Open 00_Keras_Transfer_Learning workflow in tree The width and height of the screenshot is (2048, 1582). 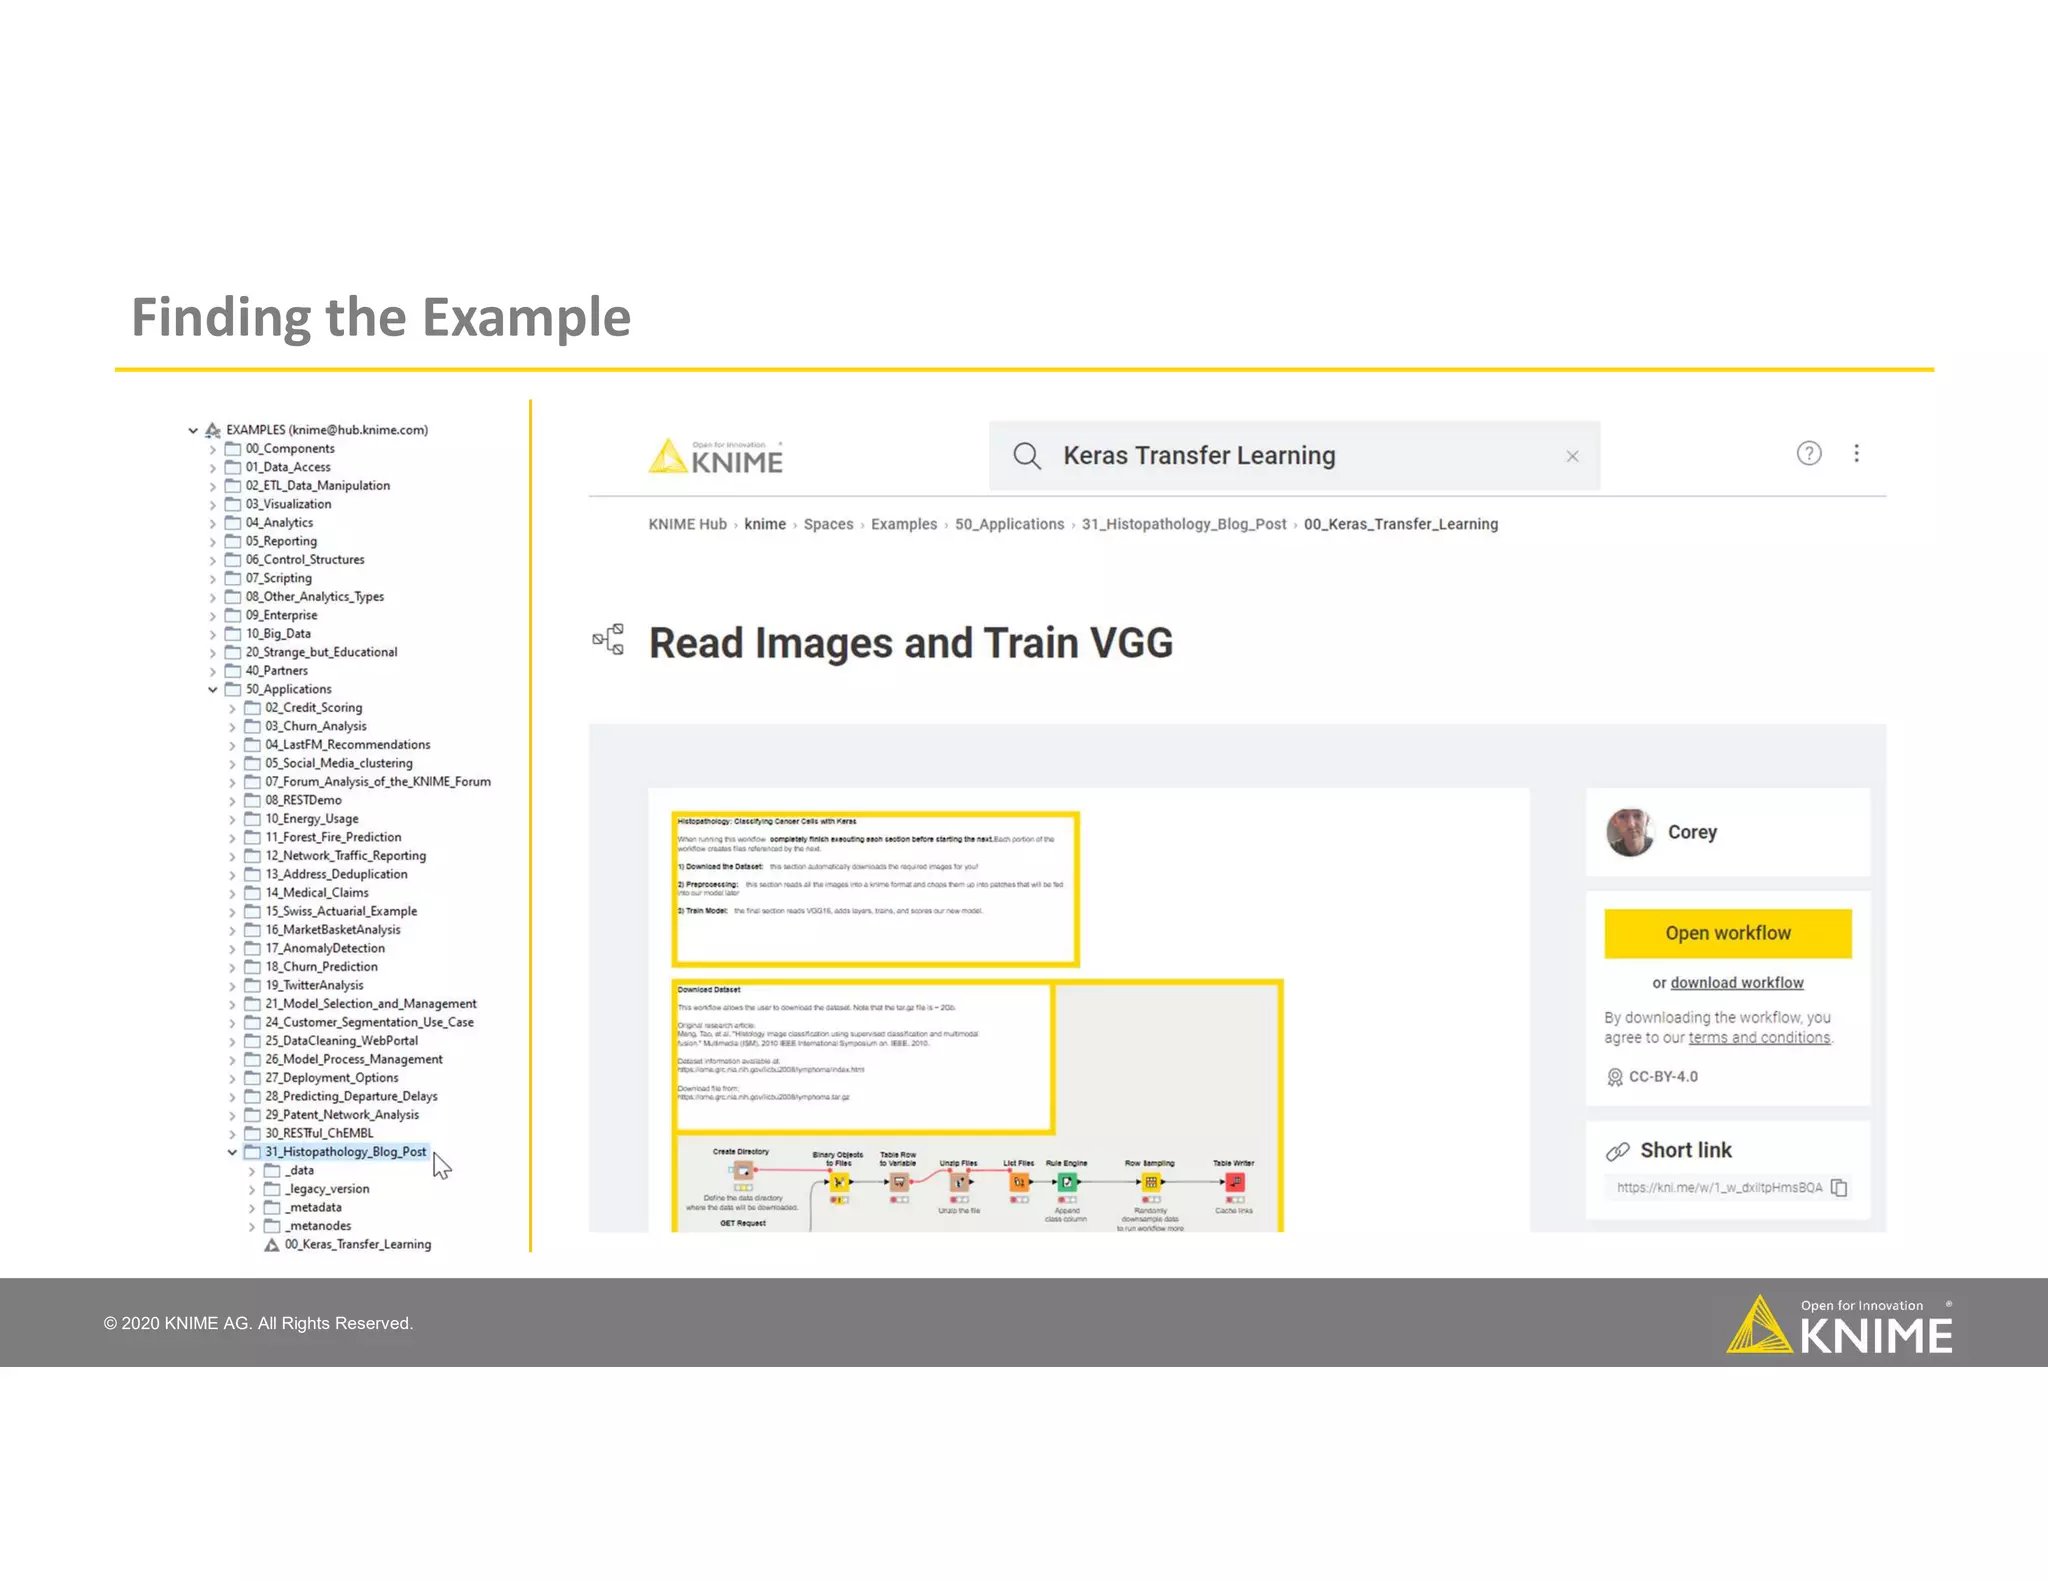click(x=357, y=1244)
